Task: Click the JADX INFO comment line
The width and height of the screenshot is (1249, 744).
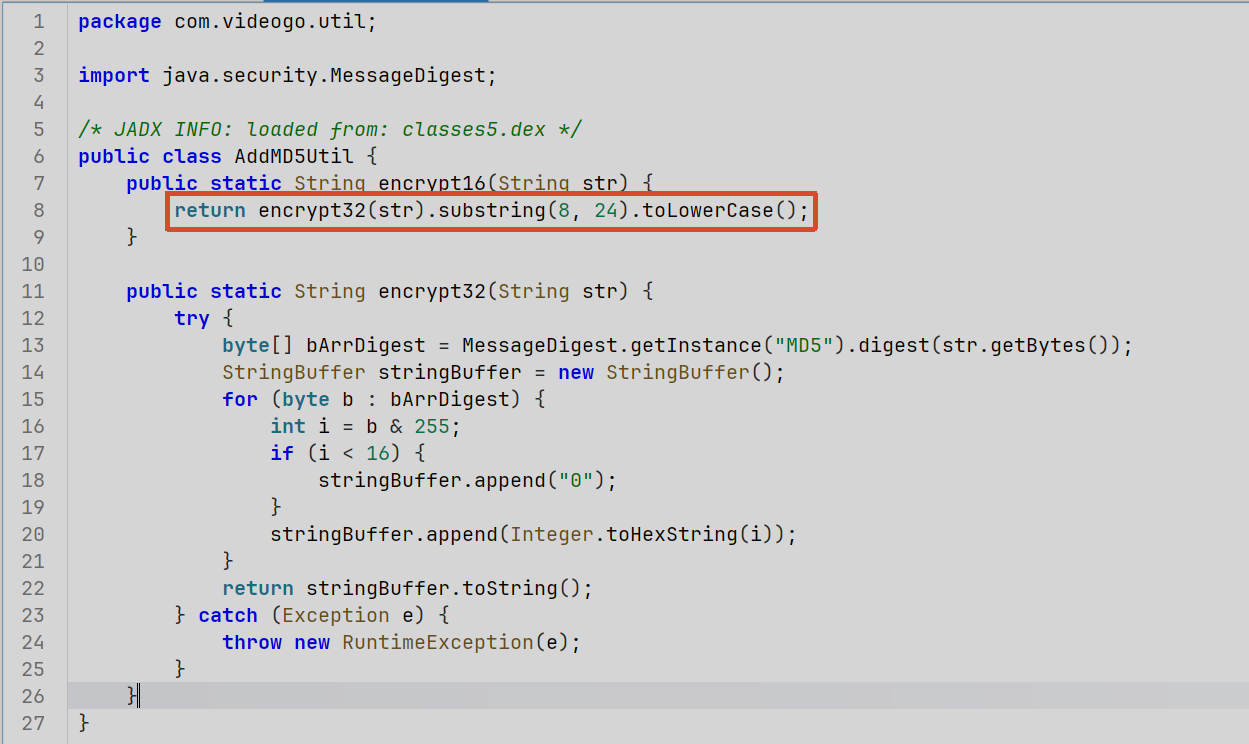Action: coord(330,129)
